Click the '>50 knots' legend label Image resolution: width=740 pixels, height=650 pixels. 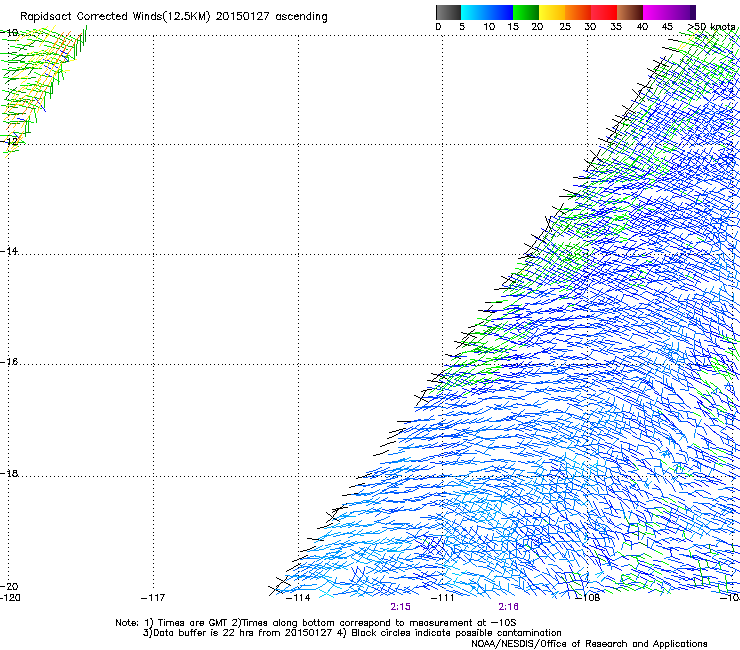pyautogui.click(x=711, y=27)
